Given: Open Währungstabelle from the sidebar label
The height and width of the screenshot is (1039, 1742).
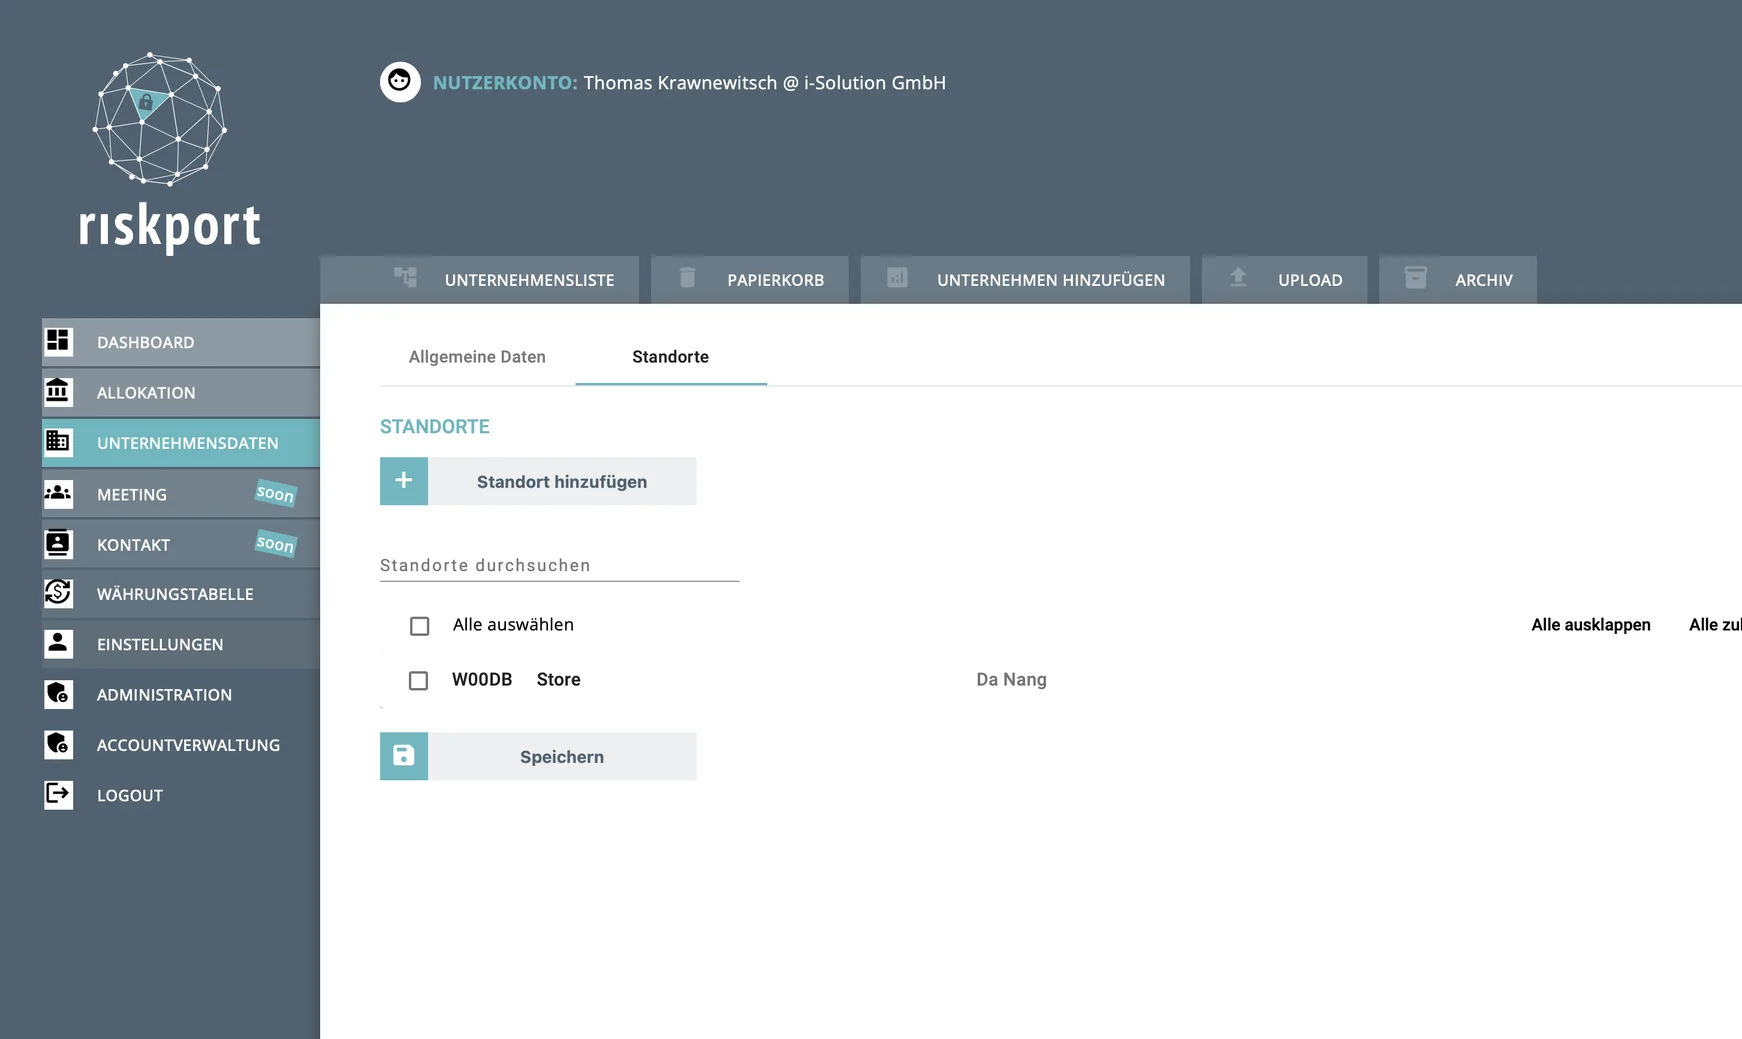Looking at the screenshot, I should pyautogui.click(x=175, y=594).
